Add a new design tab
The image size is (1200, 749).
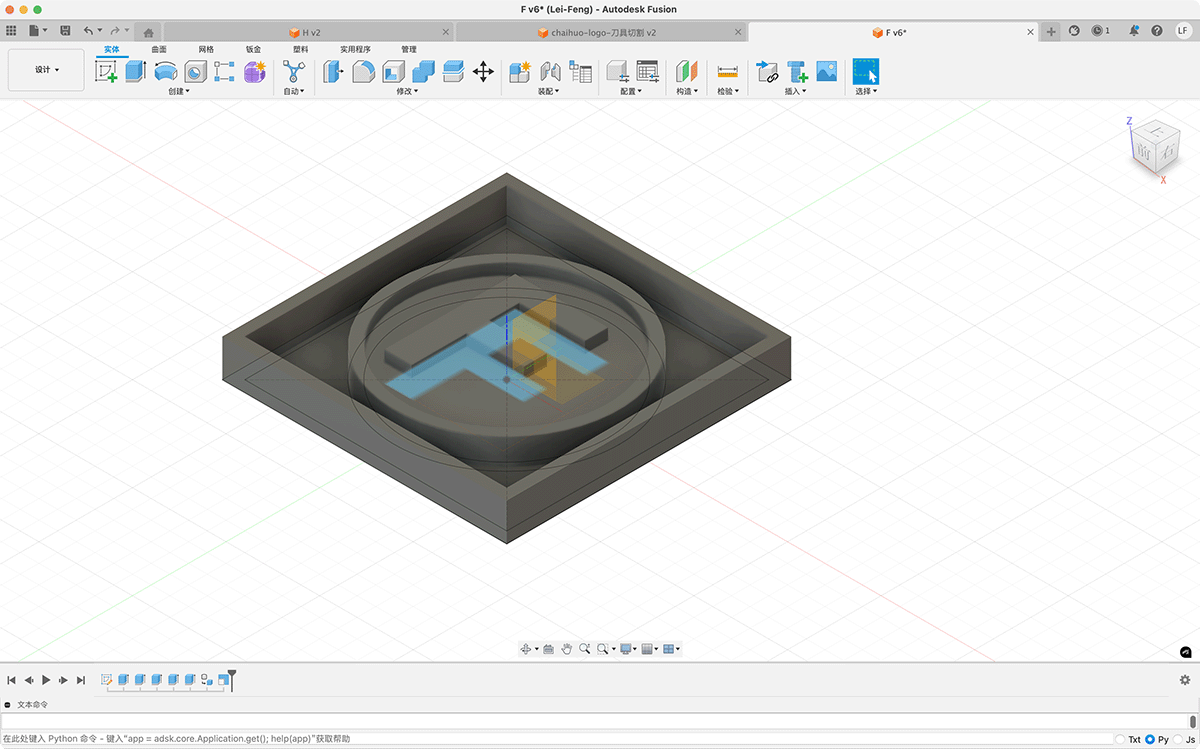pos(1051,32)
